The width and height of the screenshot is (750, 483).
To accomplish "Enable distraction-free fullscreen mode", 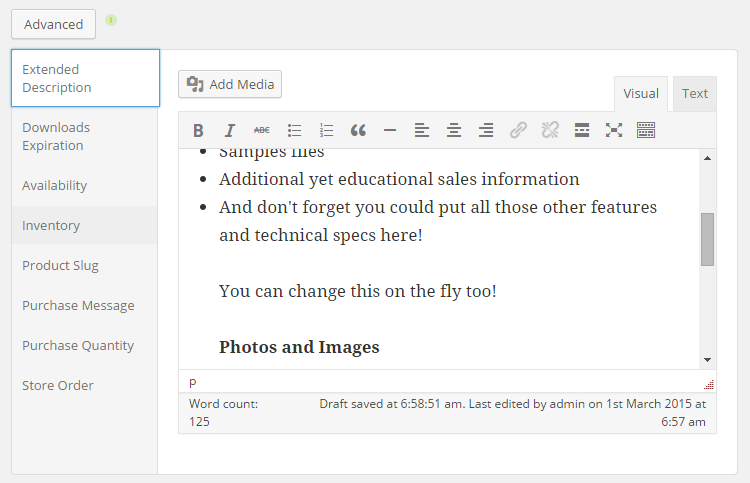I will pyautogui.click(x=614, y=130).
